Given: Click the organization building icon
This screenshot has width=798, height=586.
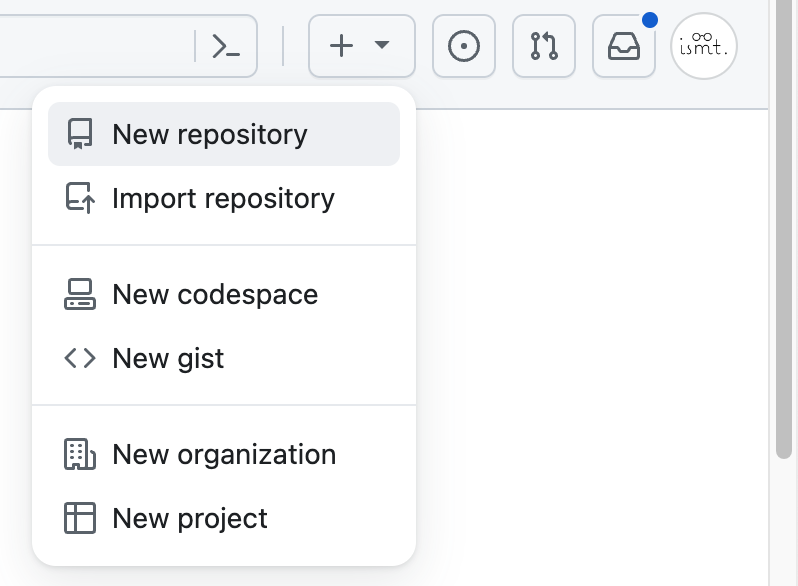Looking at the screenshot, I should (80, 454).
